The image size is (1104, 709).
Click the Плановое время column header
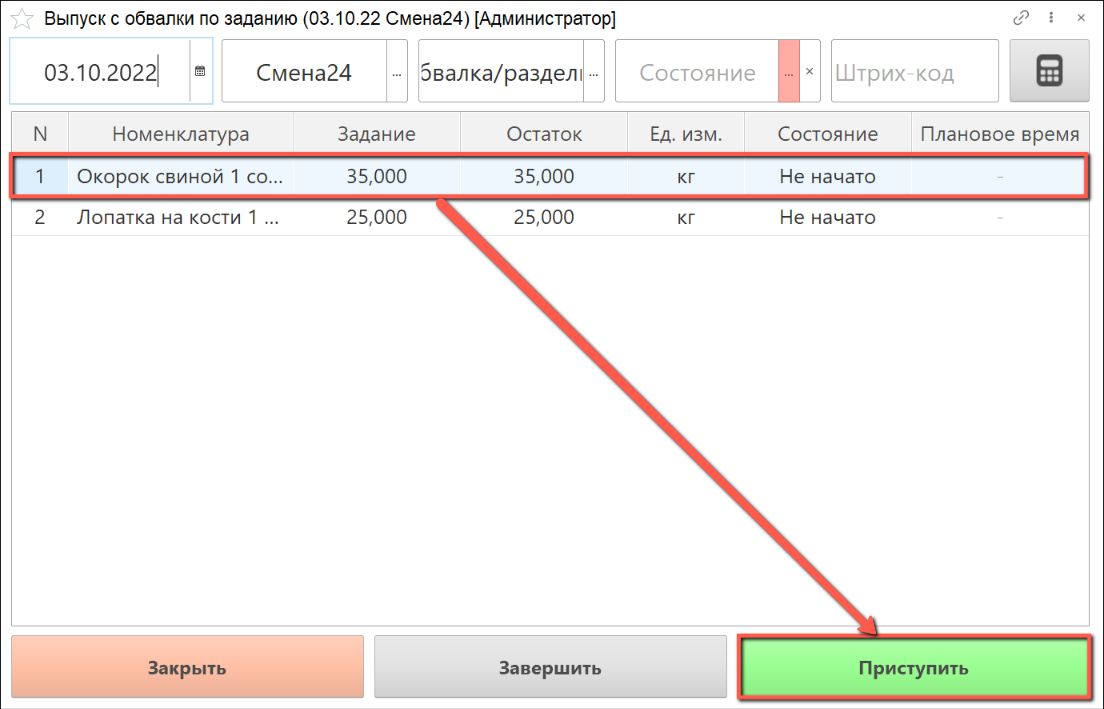tap(999, 134)
